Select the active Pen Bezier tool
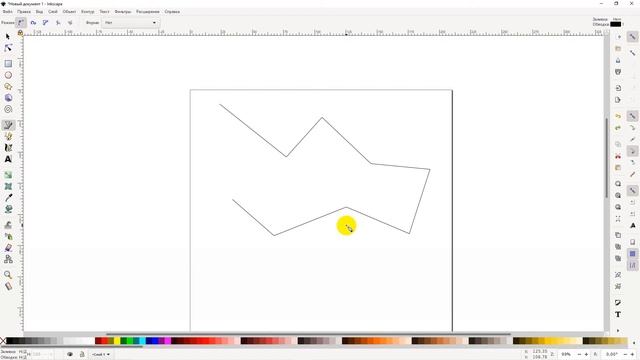This screenshot has width=640, height=360. tap(8, 125)
